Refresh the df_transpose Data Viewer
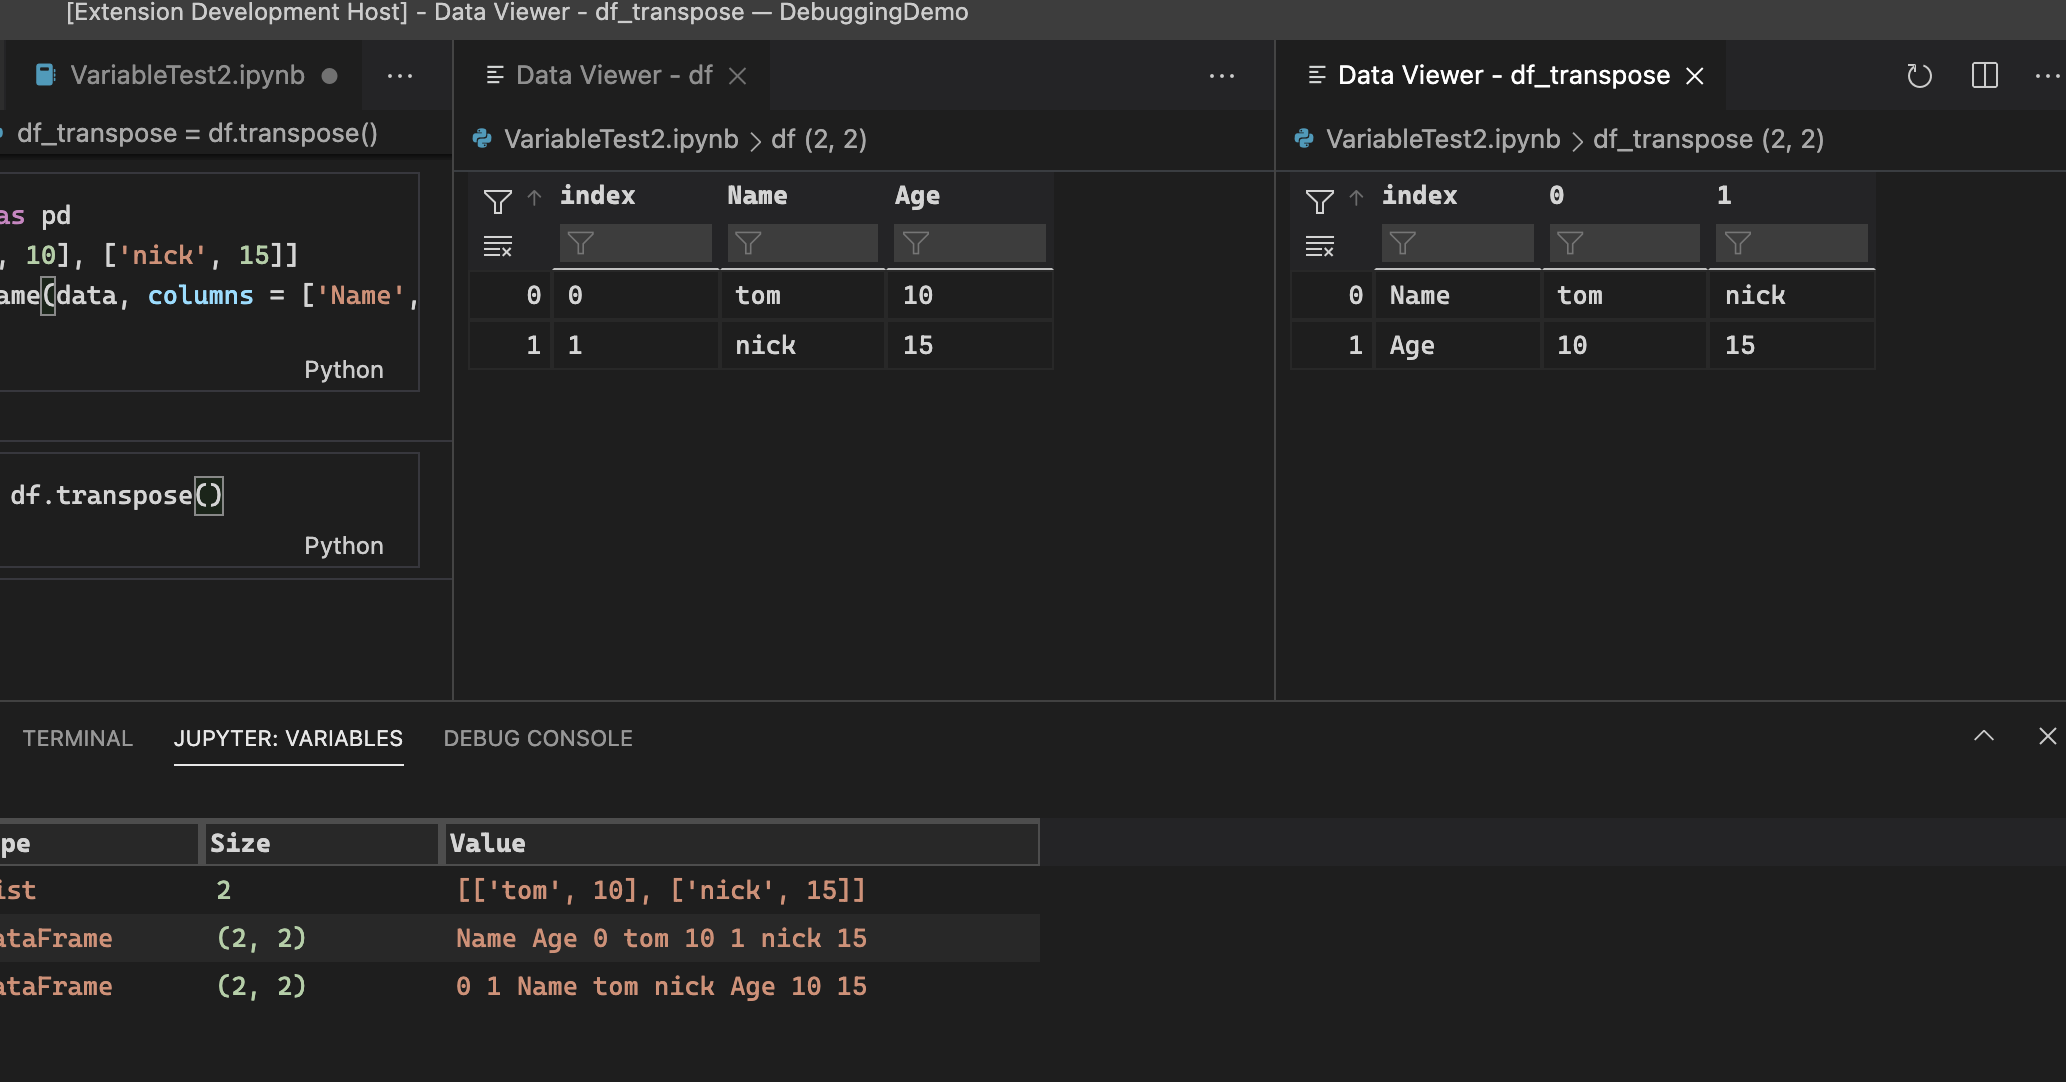This screenshot has width=2066, height=1082. (x=1919, y=76)
